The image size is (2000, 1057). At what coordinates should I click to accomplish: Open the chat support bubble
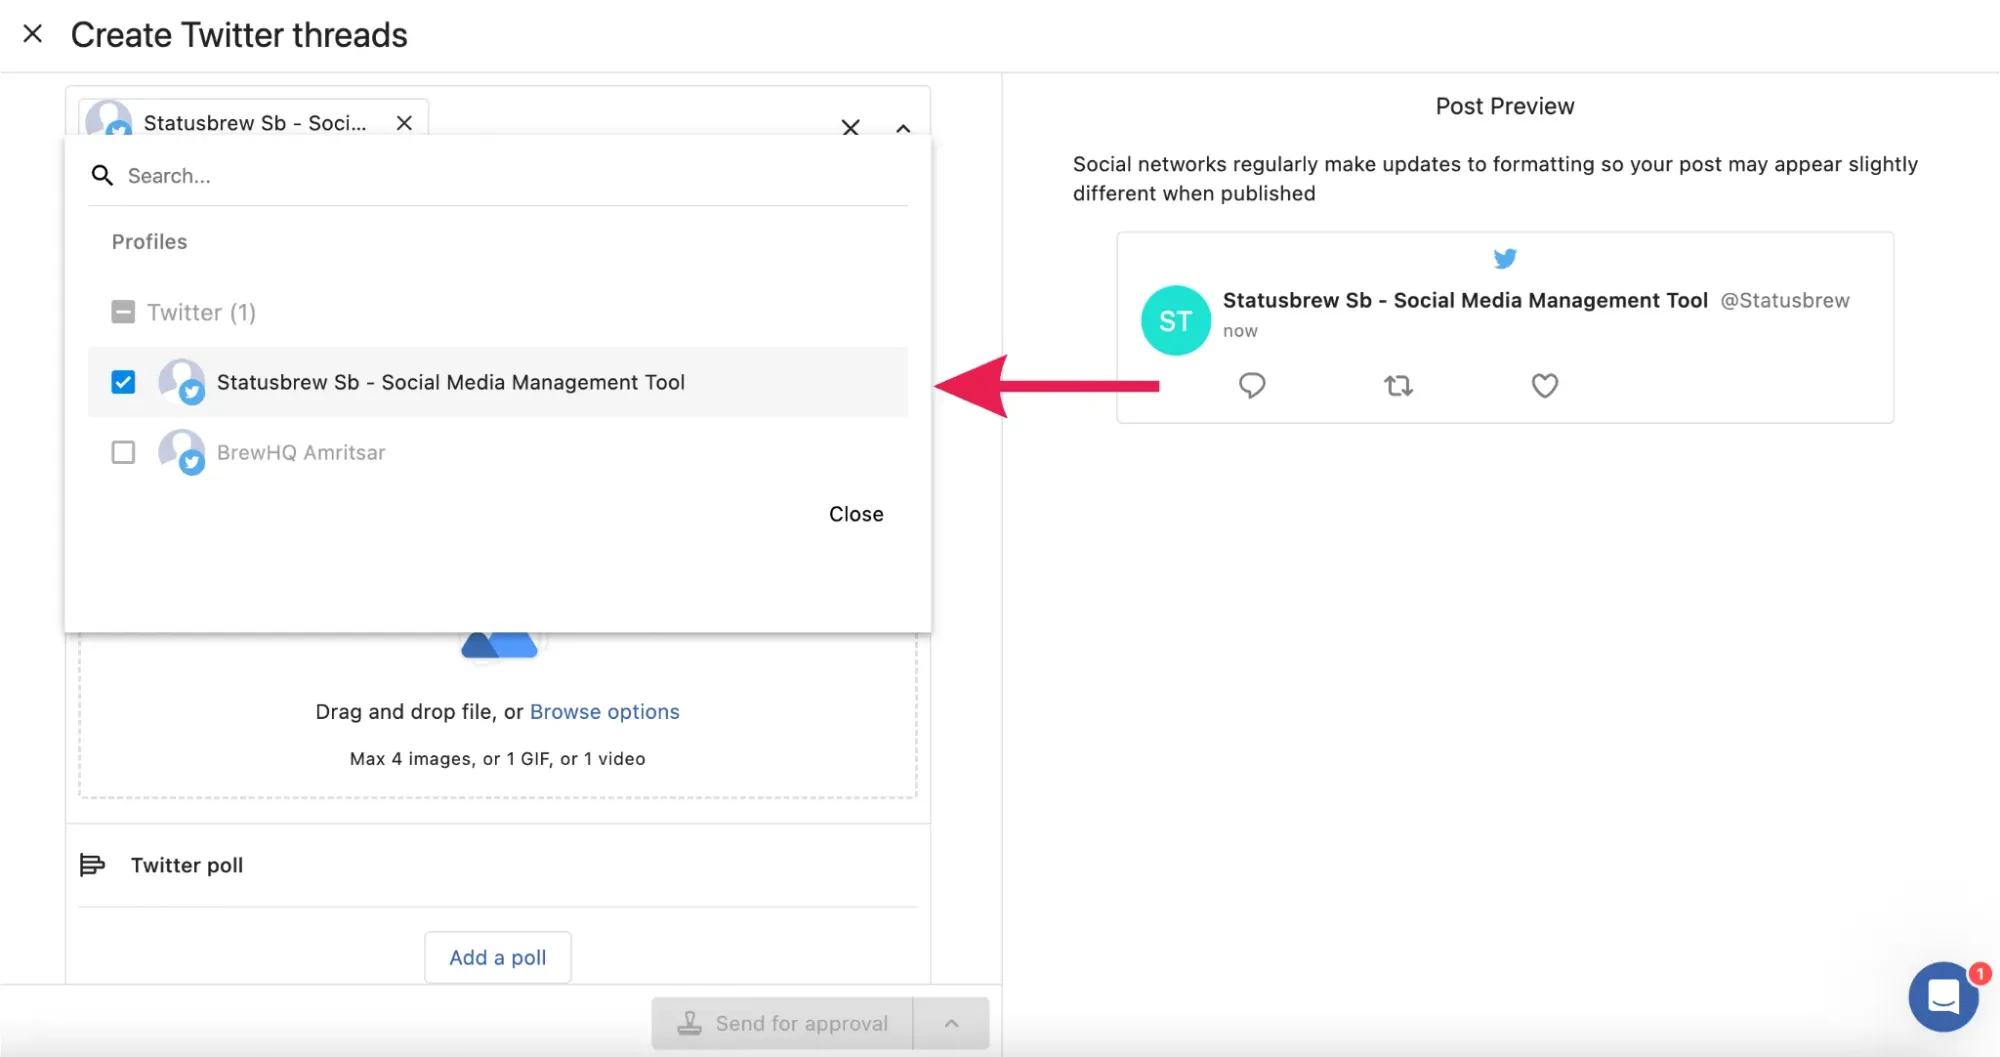[x=1943, y=996]
